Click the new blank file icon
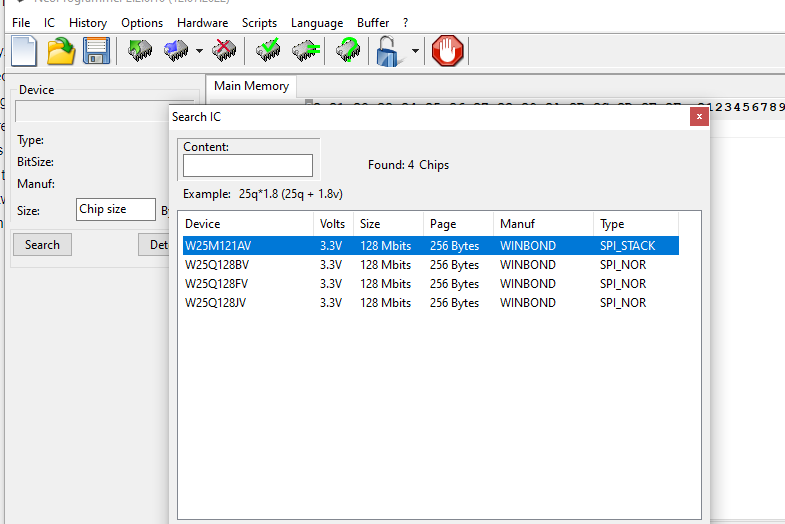 coord(26,50)
